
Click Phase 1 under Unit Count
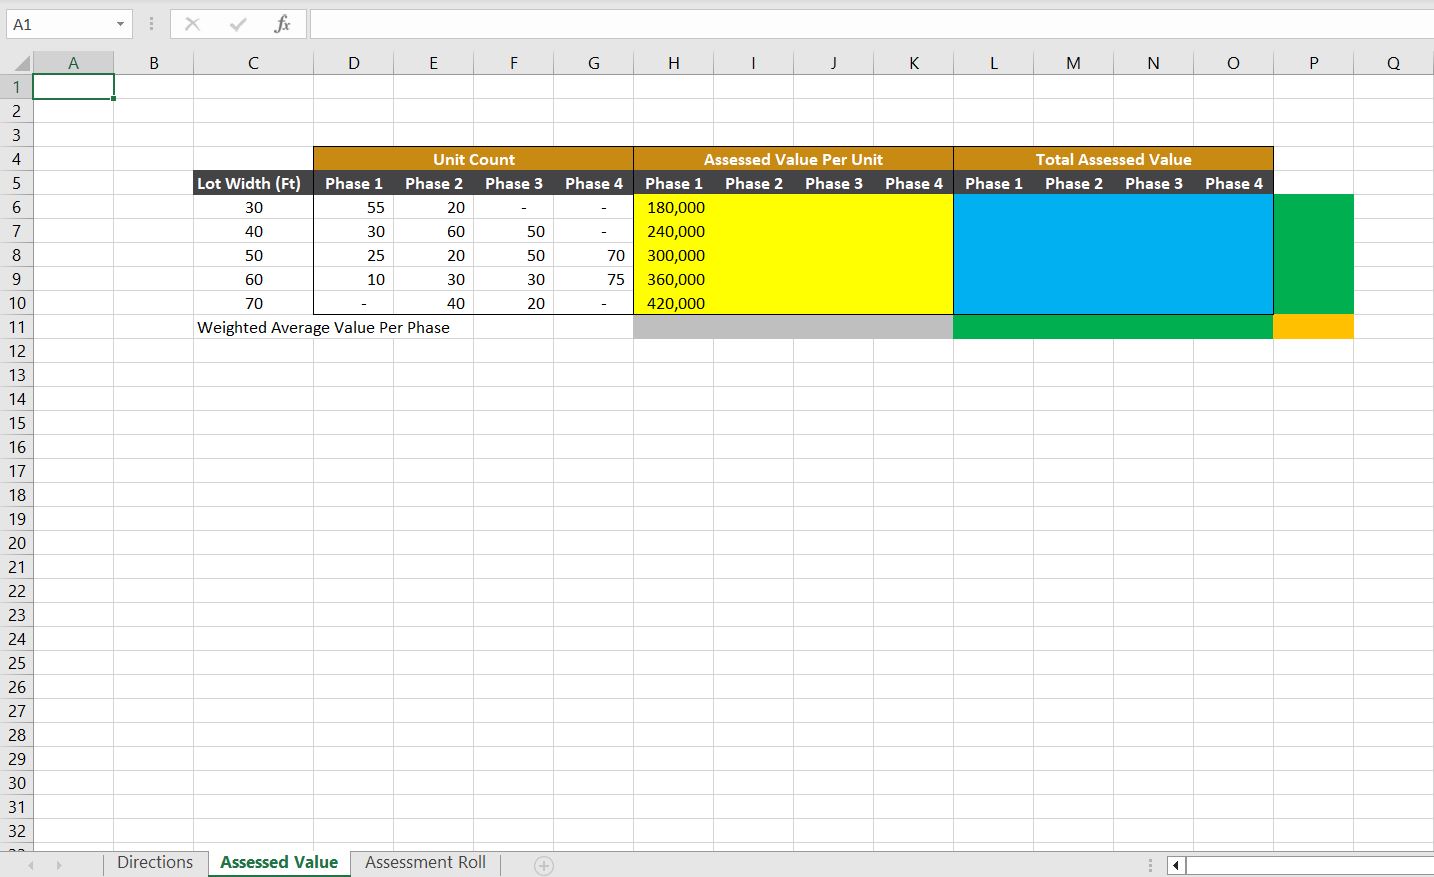pos(353,183)
